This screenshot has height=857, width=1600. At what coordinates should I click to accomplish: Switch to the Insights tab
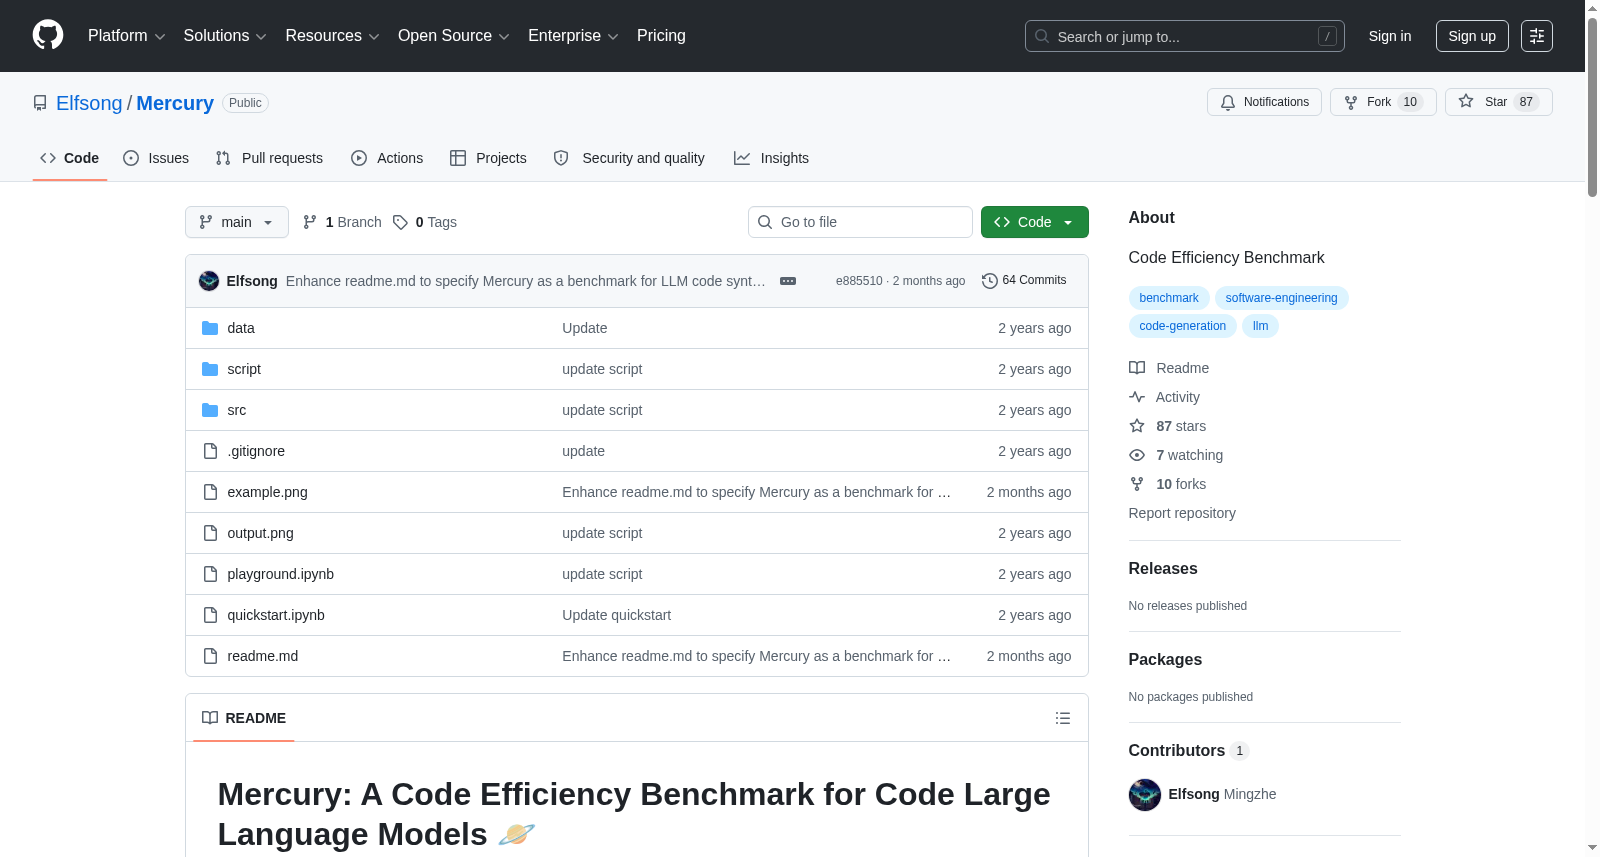tap(771, 158)
